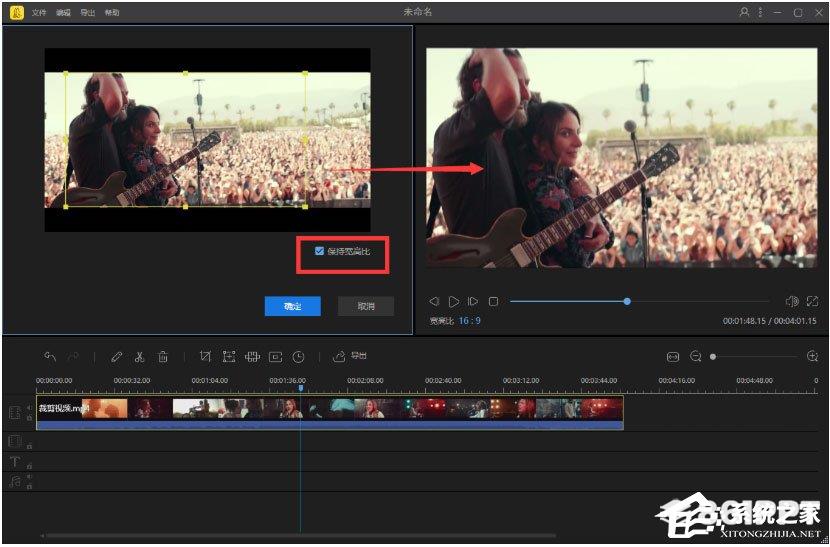Click the fullscreen preview icon

pyautogui.click(x=813, y=301)
